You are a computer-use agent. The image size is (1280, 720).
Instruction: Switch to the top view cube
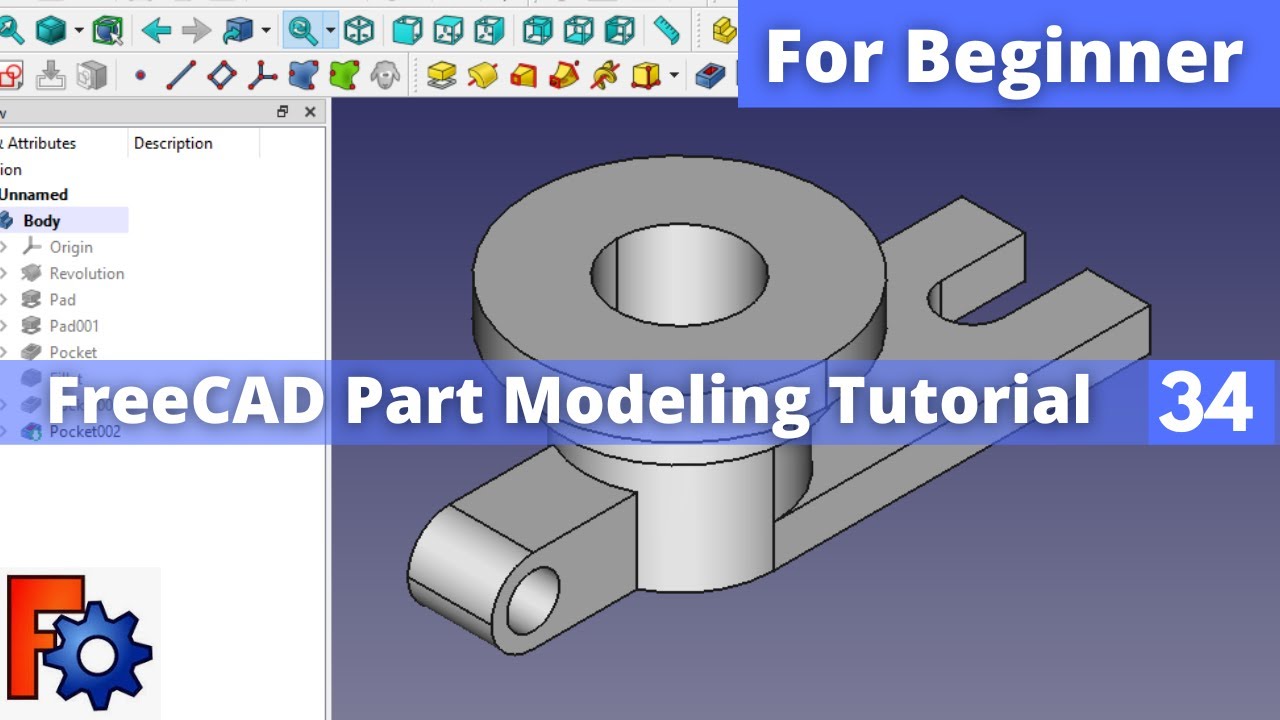448,31
